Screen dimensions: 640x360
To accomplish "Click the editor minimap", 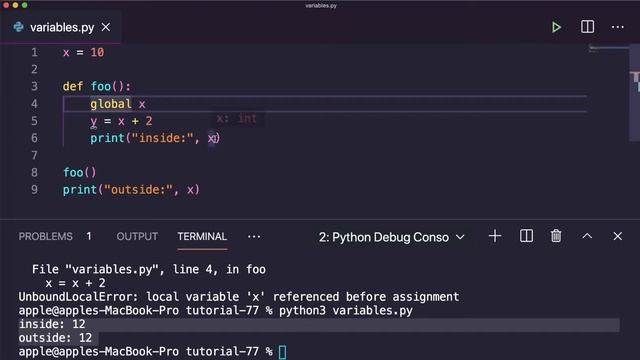I will pos(608,49).
